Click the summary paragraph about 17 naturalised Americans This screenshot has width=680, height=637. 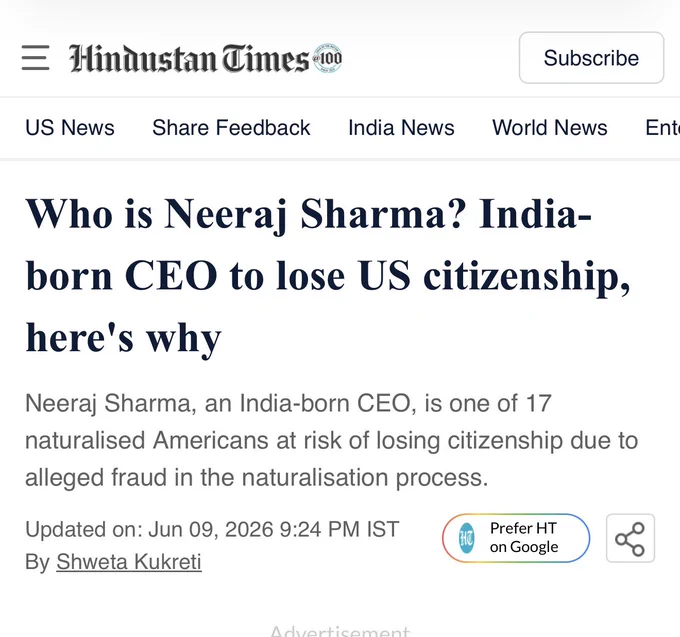(331, 441)
